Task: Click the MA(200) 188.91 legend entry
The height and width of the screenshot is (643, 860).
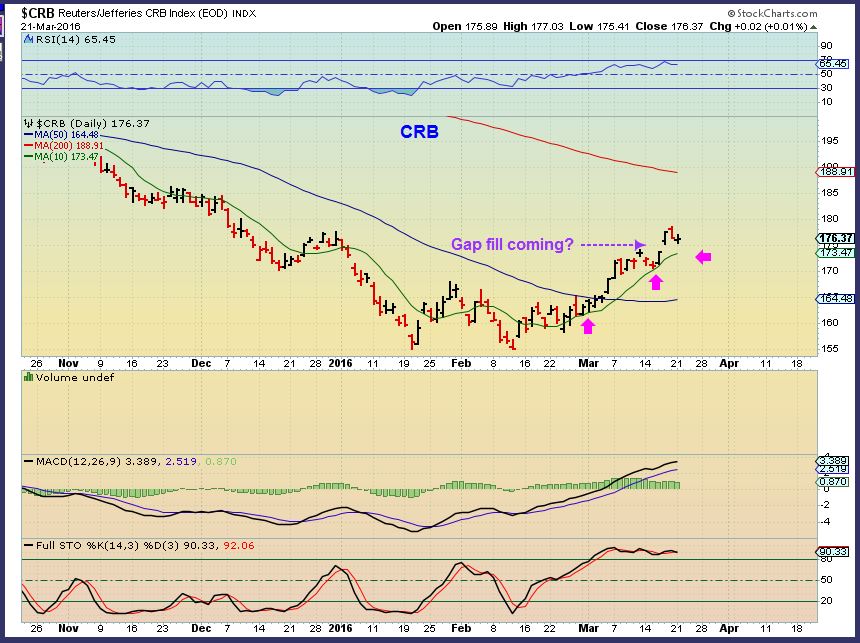Action: point(64,146)
